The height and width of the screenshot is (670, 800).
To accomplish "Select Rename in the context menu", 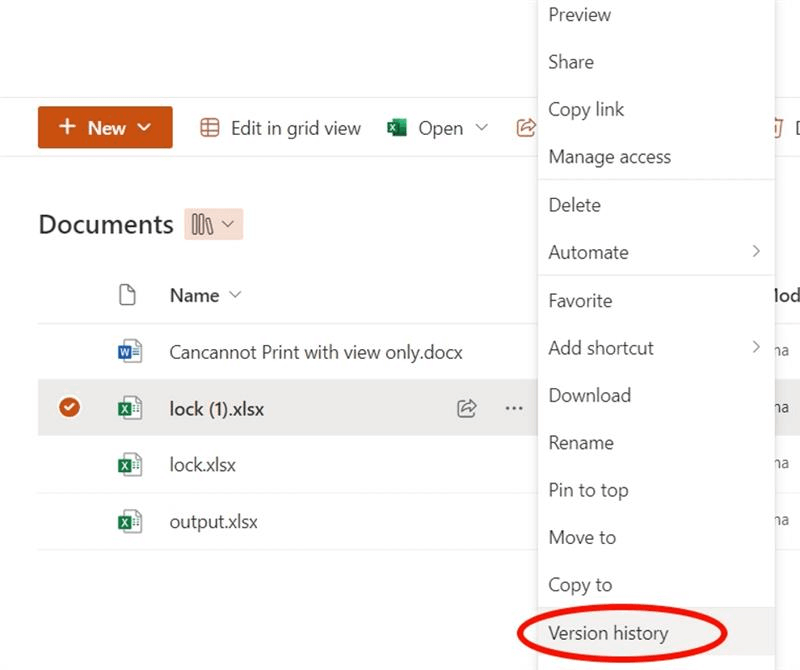I will tap(657, 443).
